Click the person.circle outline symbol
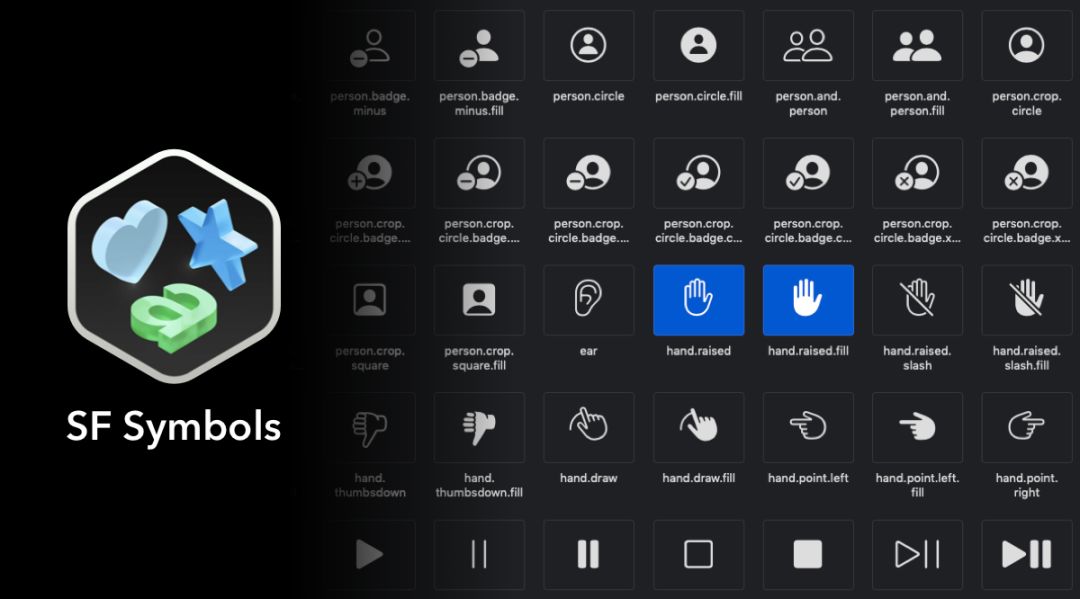This screenshot has height=599, width=1080. [588, 45]
